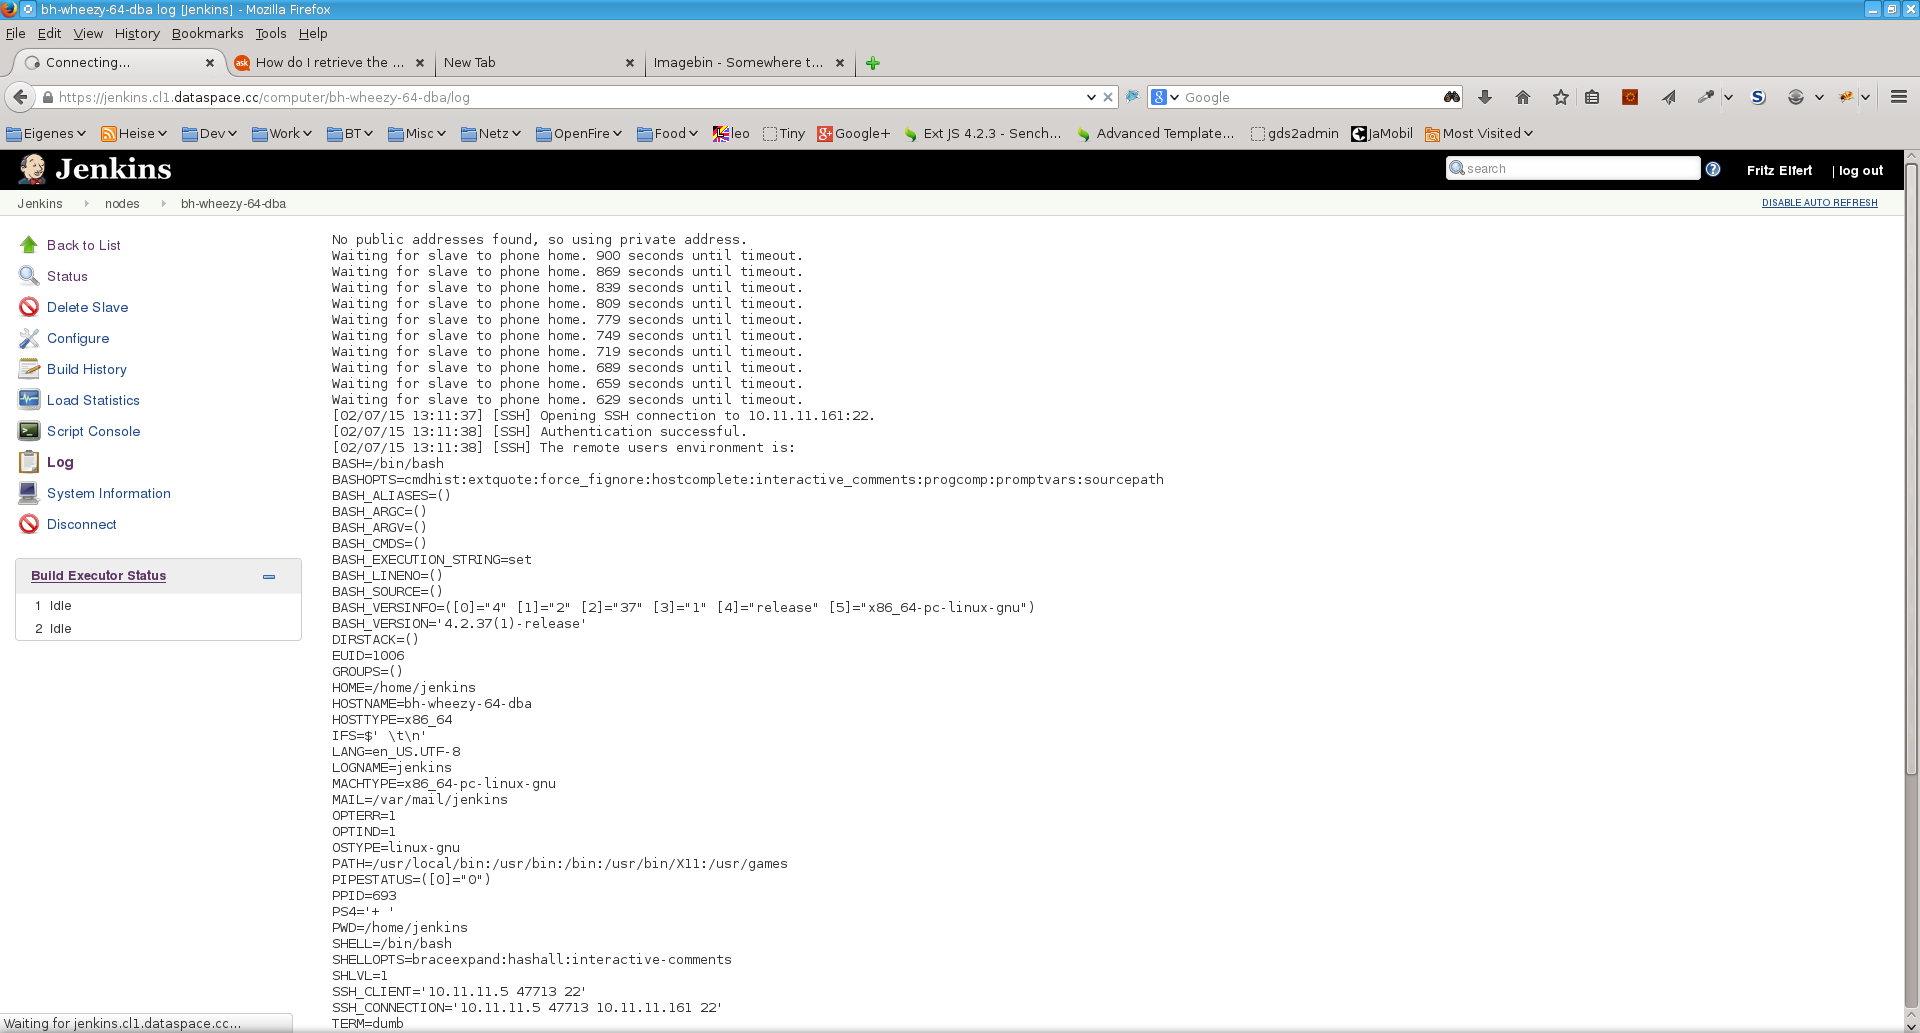Viewport: 1920px width, 1033px height.
Task: Open the Google+ bookmark
Action: (854, 133)
